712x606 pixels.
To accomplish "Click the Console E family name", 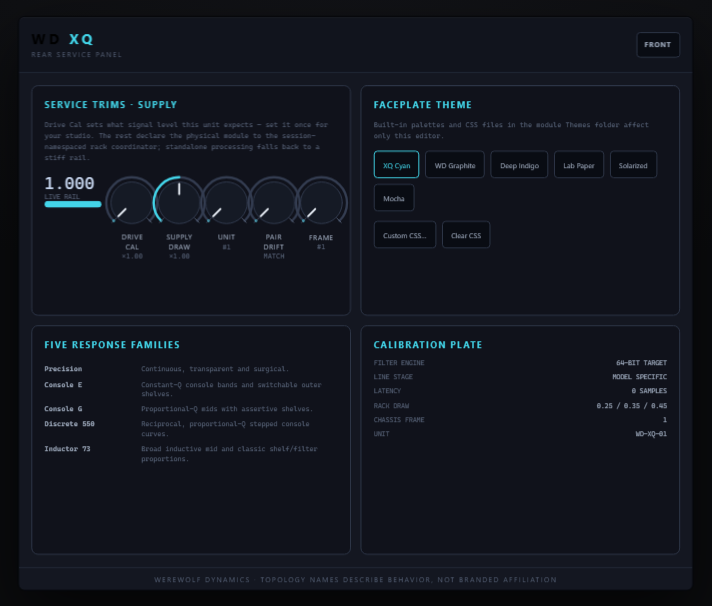I will (63, 385).
